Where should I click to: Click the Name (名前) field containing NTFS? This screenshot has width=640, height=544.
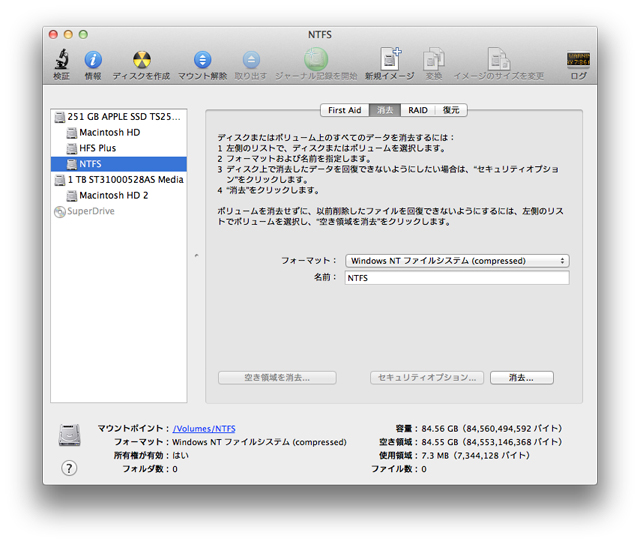pyautogui.click(x=457, y=278)
